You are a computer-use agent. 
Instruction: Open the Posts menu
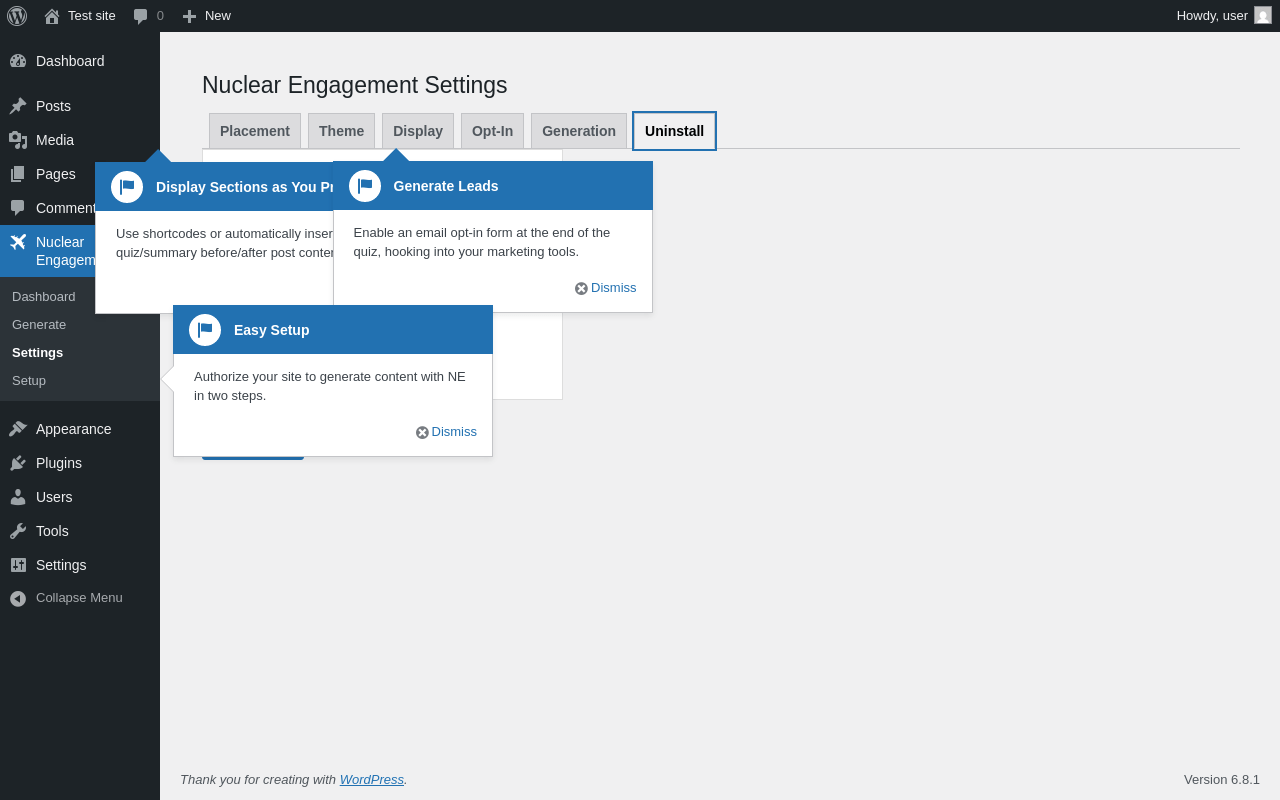[x=80, y=106]
